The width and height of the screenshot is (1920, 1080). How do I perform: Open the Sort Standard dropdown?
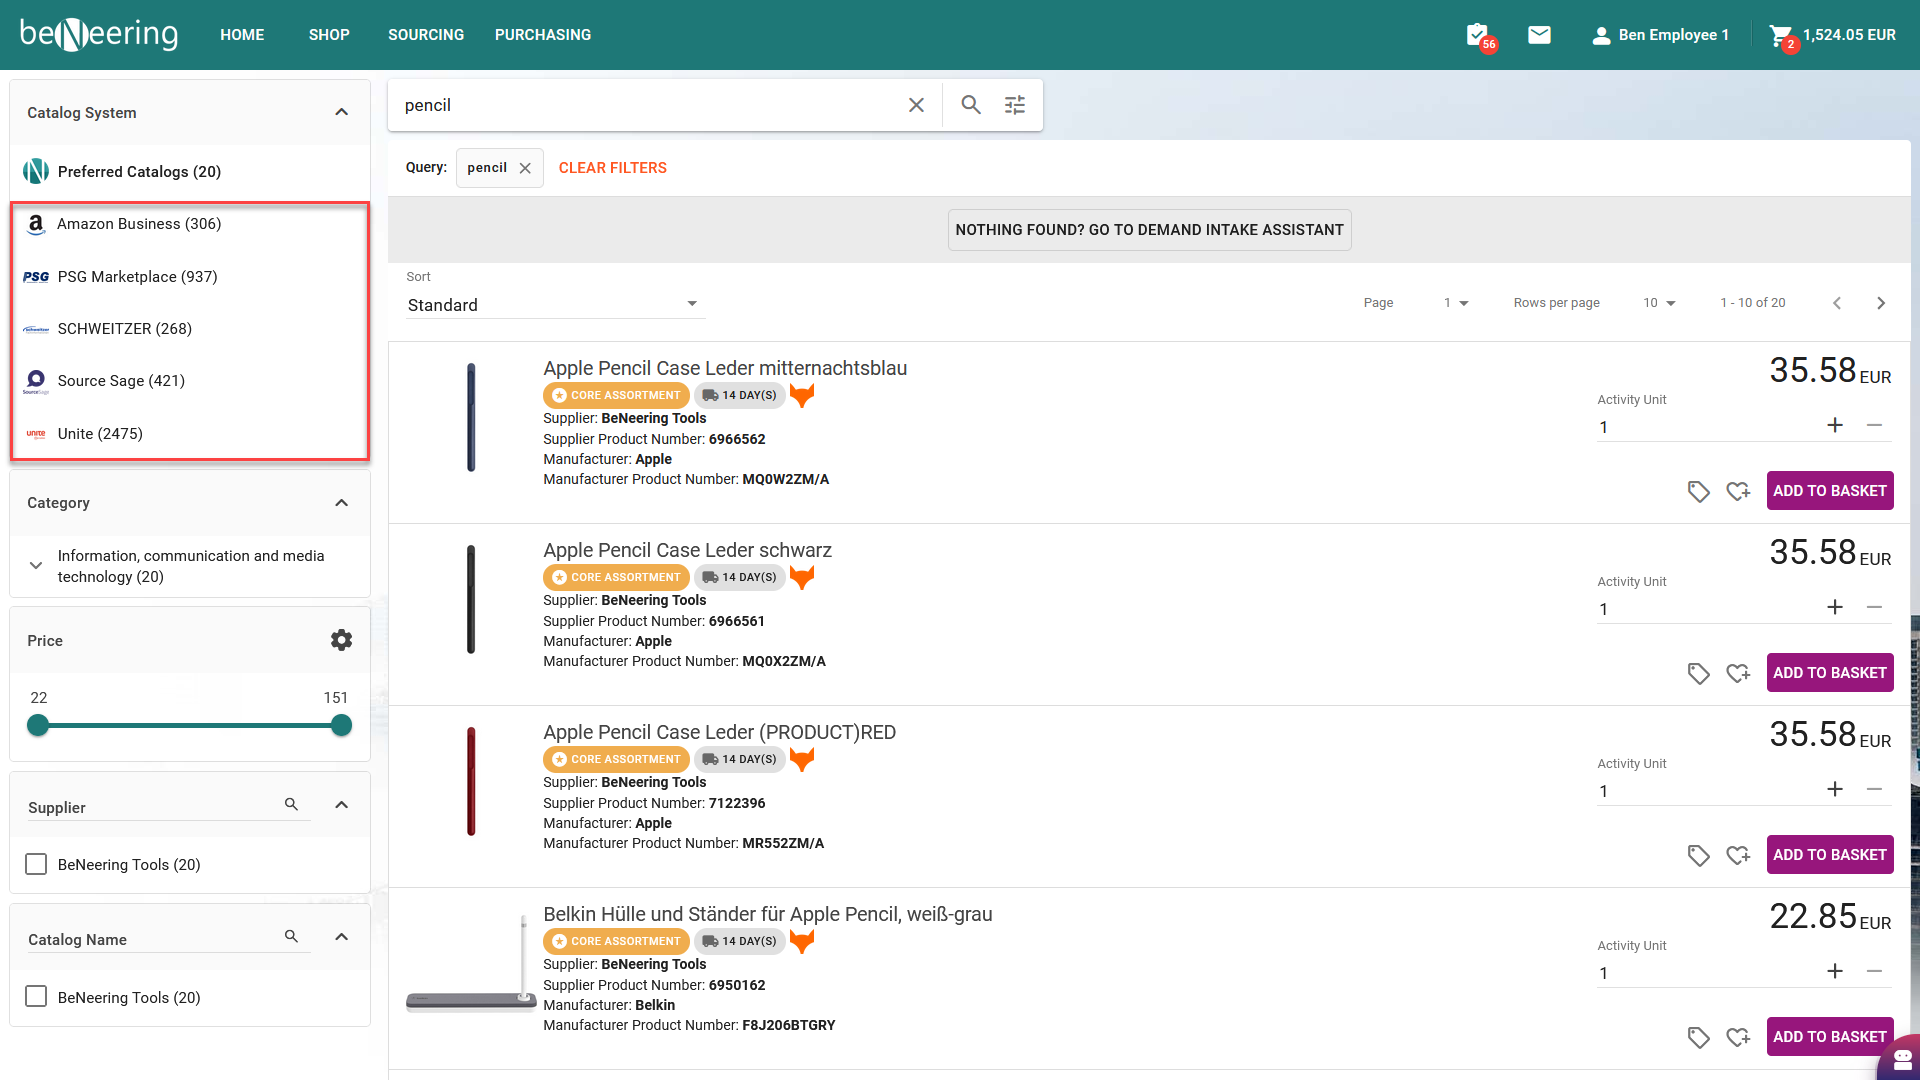pos(553,305)
